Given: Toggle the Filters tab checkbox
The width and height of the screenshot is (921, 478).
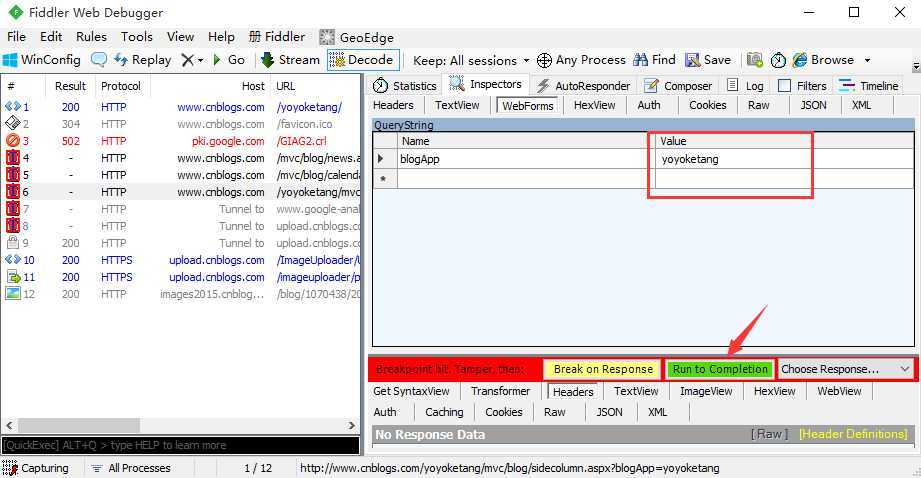Looking at the screenshot, I should [784, 86].
